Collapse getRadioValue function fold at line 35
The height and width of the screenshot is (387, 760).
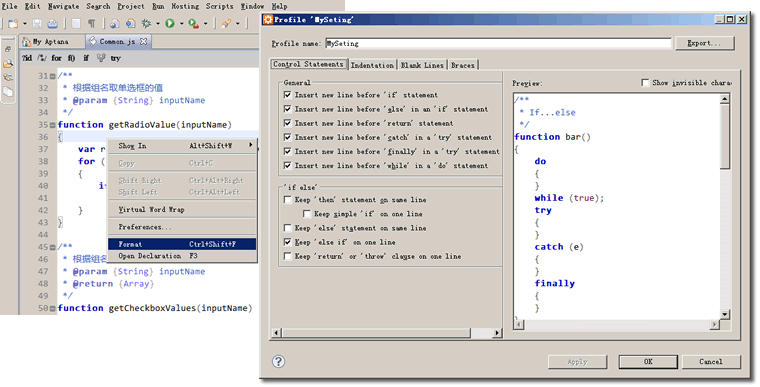coord(53,125)
